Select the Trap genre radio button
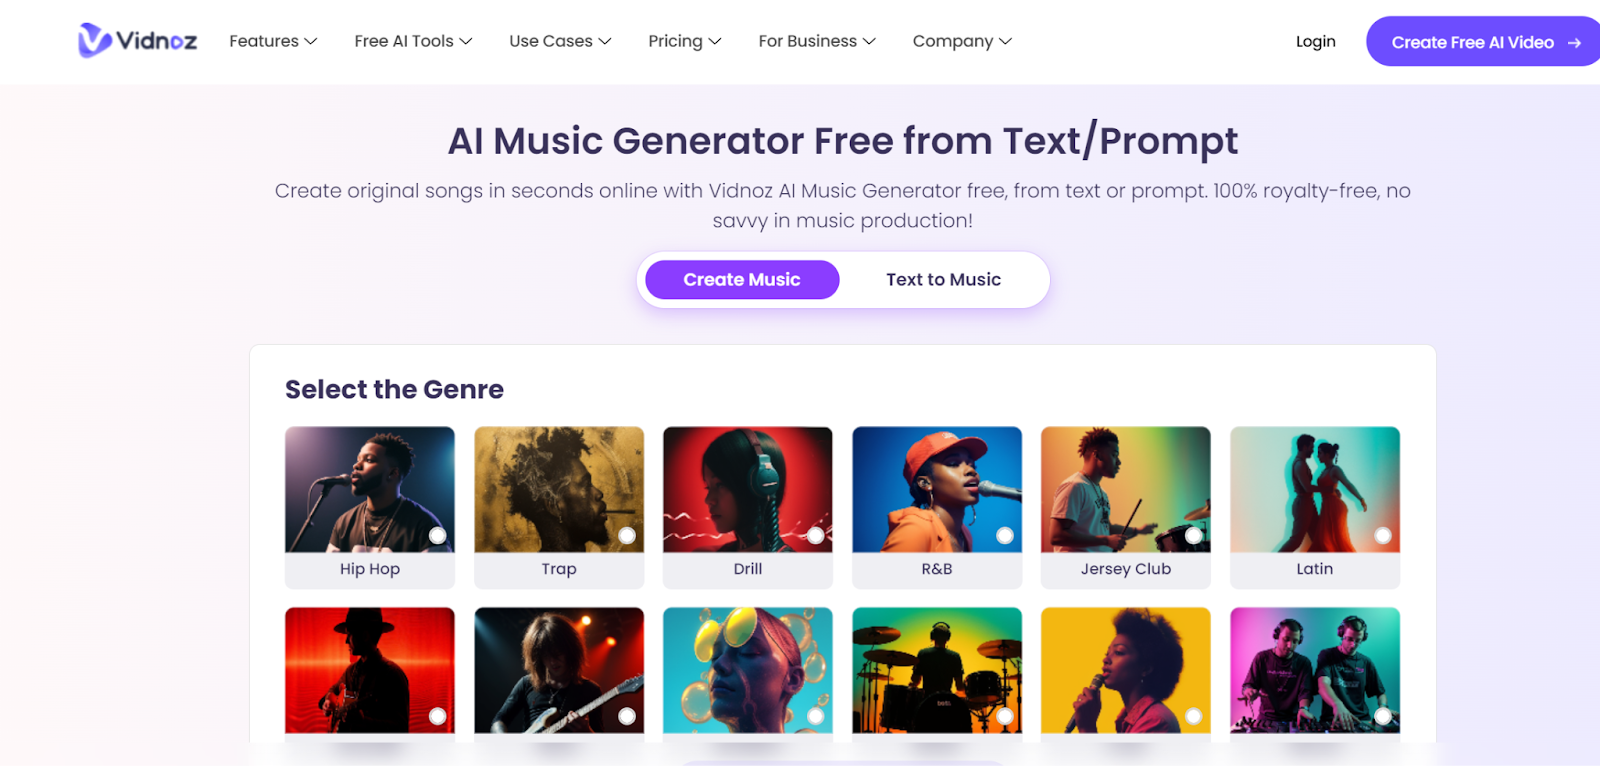This screenshot has width=1600, height=766. pyautogui.click(x=627, y=535)
